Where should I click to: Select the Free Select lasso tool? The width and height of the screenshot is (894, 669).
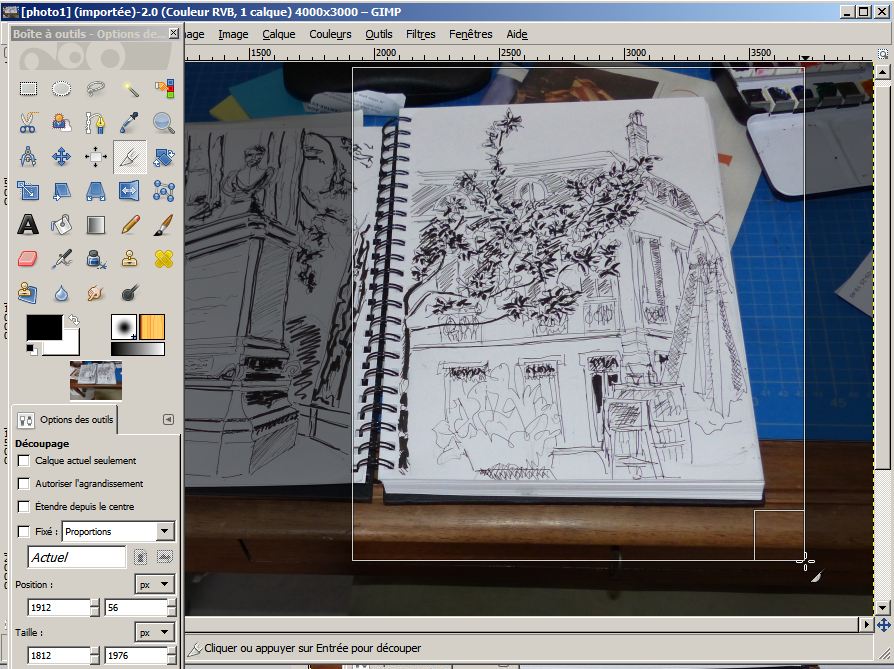coord(96,88)
